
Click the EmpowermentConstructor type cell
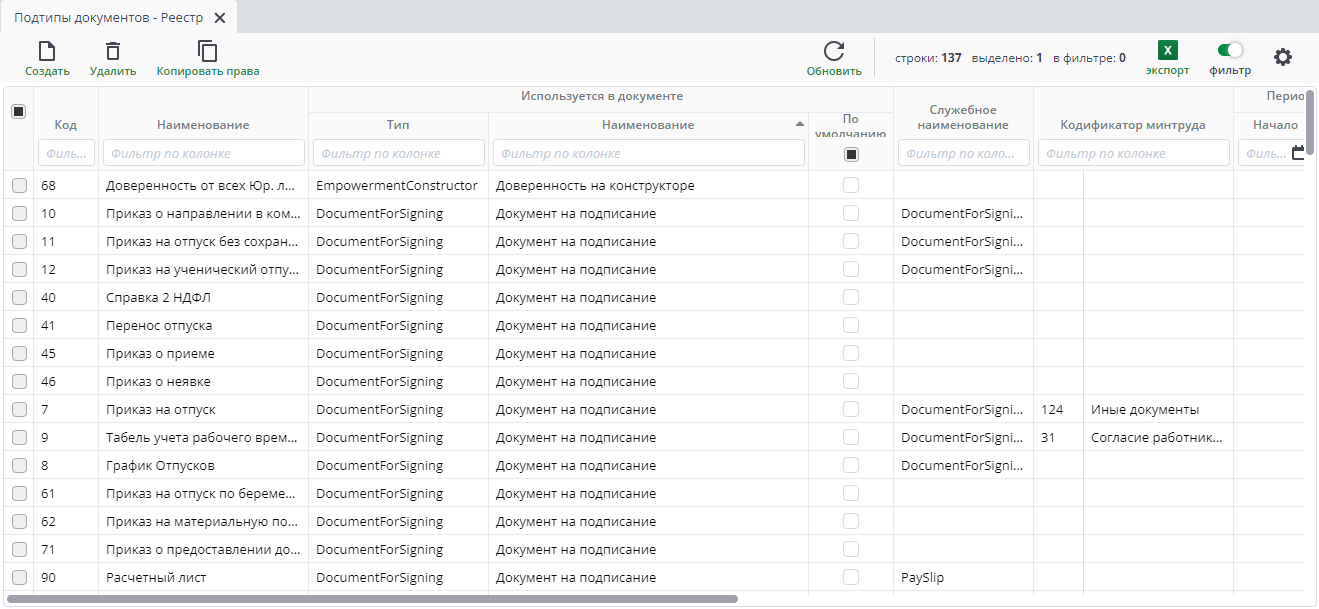pyautogui.click(x=398, y=185)
